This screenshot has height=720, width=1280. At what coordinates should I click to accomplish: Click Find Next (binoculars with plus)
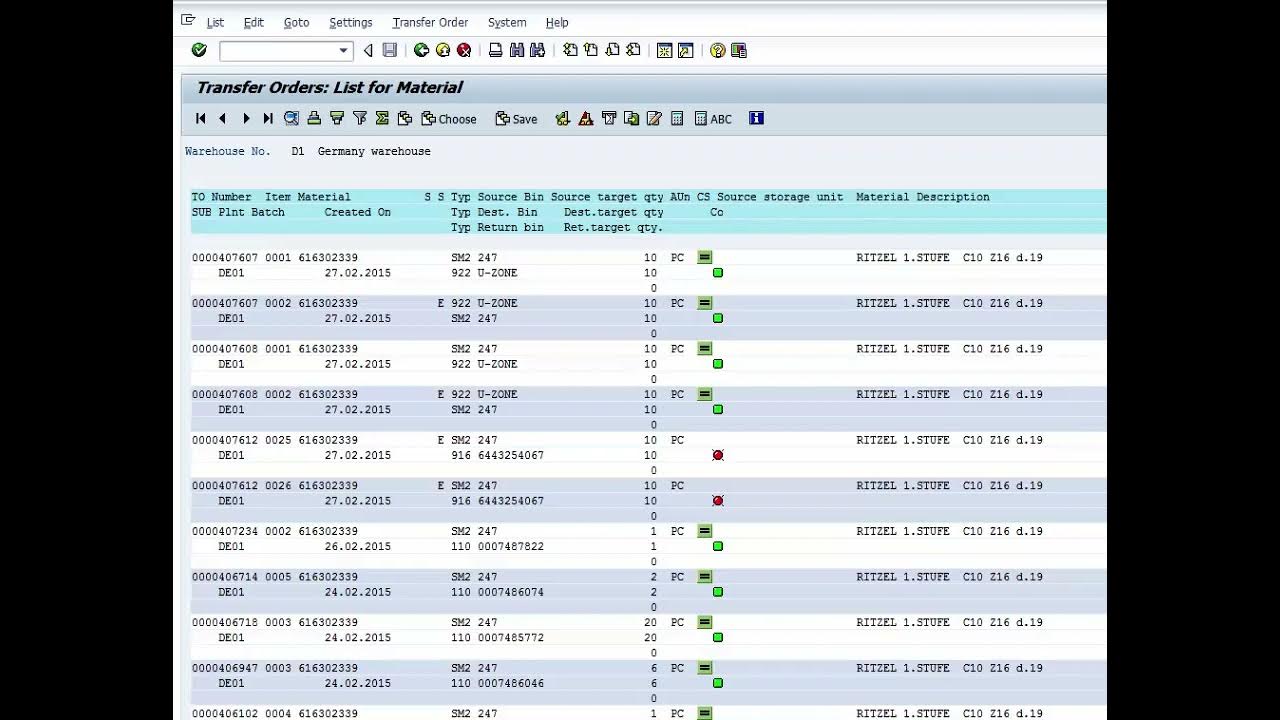538,50
